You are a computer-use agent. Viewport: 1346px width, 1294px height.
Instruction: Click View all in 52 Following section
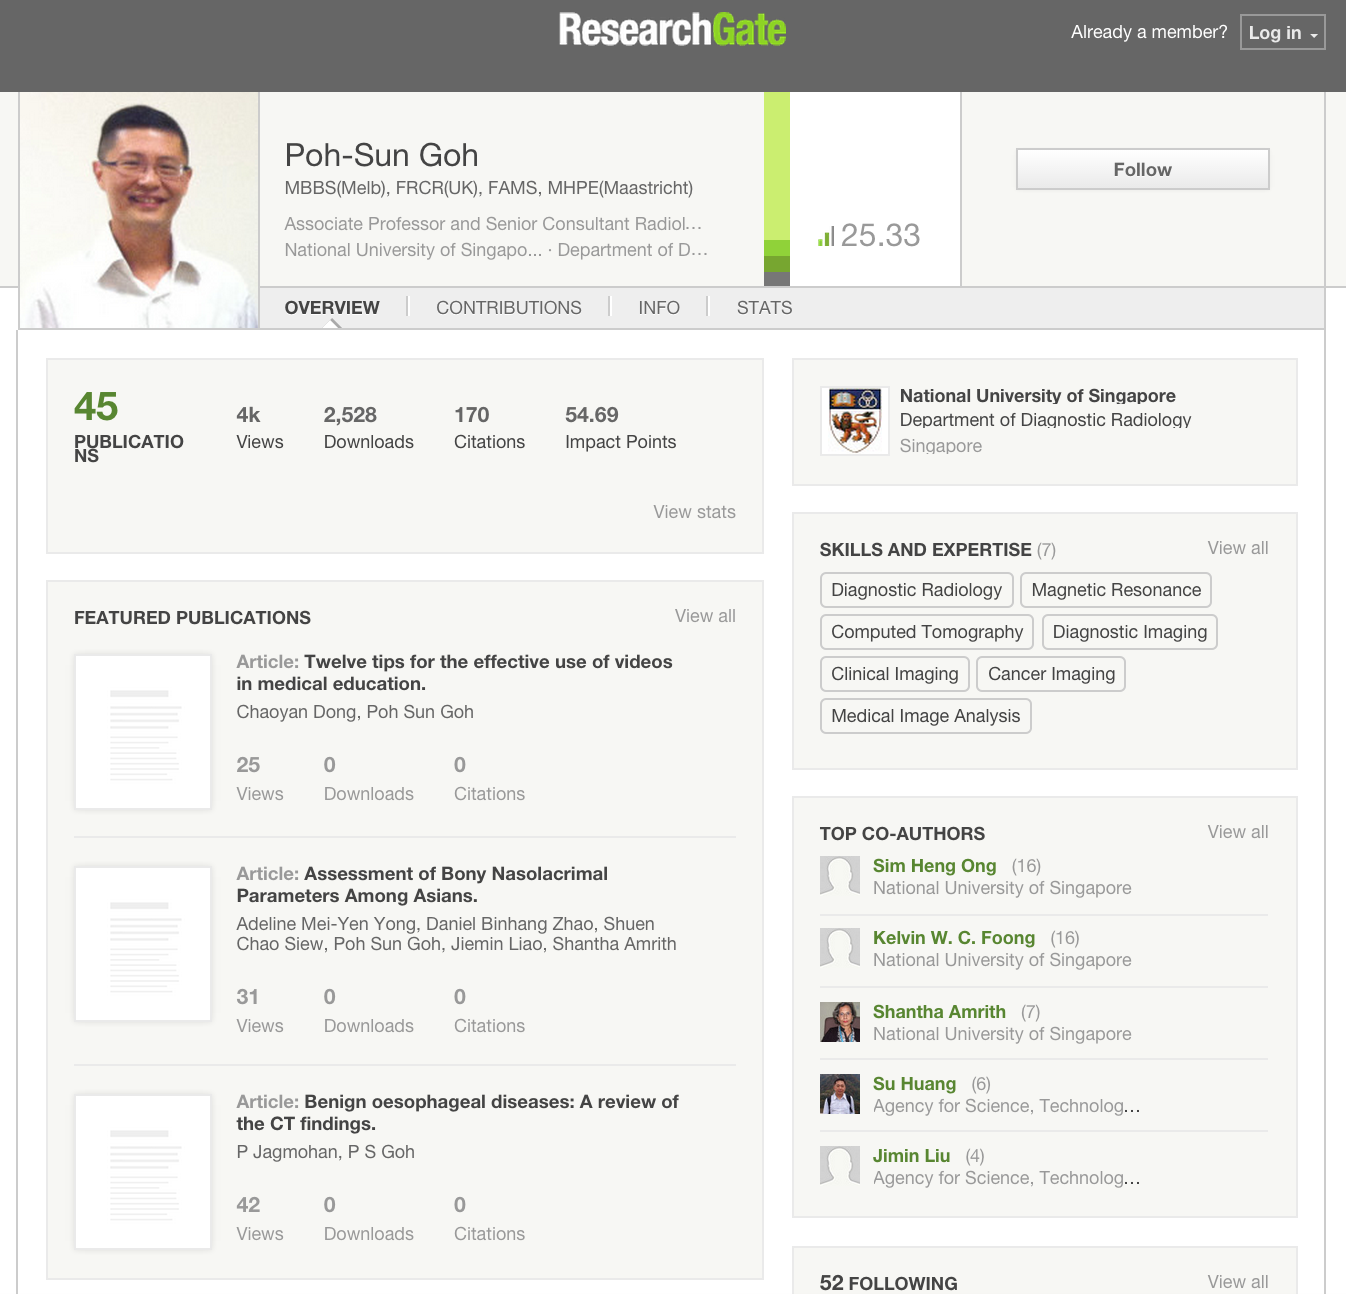(1238, 1282)
